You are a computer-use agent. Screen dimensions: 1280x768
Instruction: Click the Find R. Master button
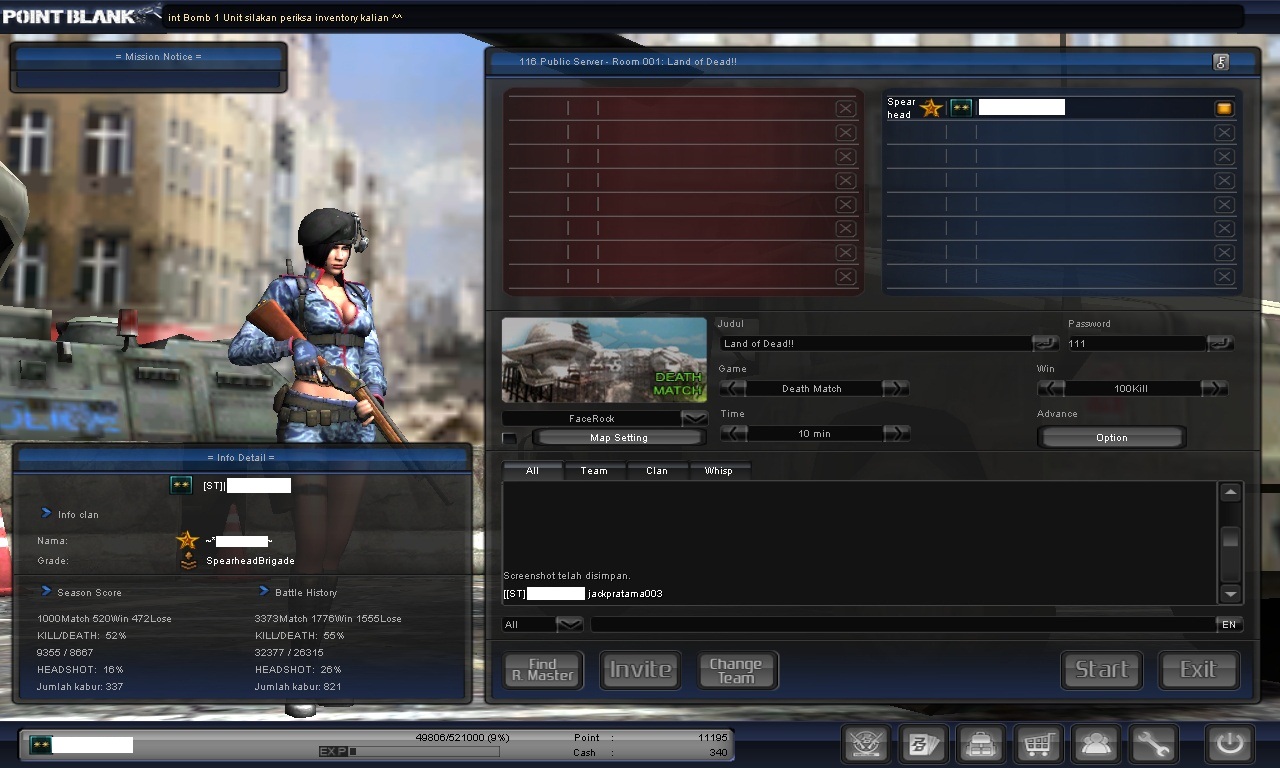click(x=543, y=670)
